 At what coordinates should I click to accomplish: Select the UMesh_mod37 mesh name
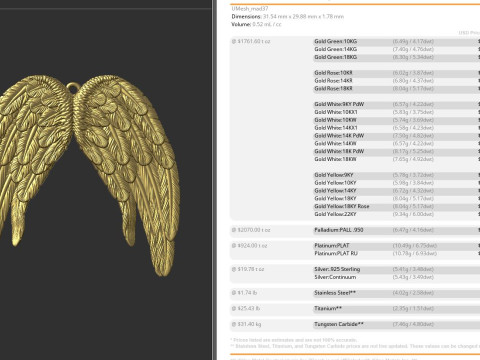tap(250, 9)
